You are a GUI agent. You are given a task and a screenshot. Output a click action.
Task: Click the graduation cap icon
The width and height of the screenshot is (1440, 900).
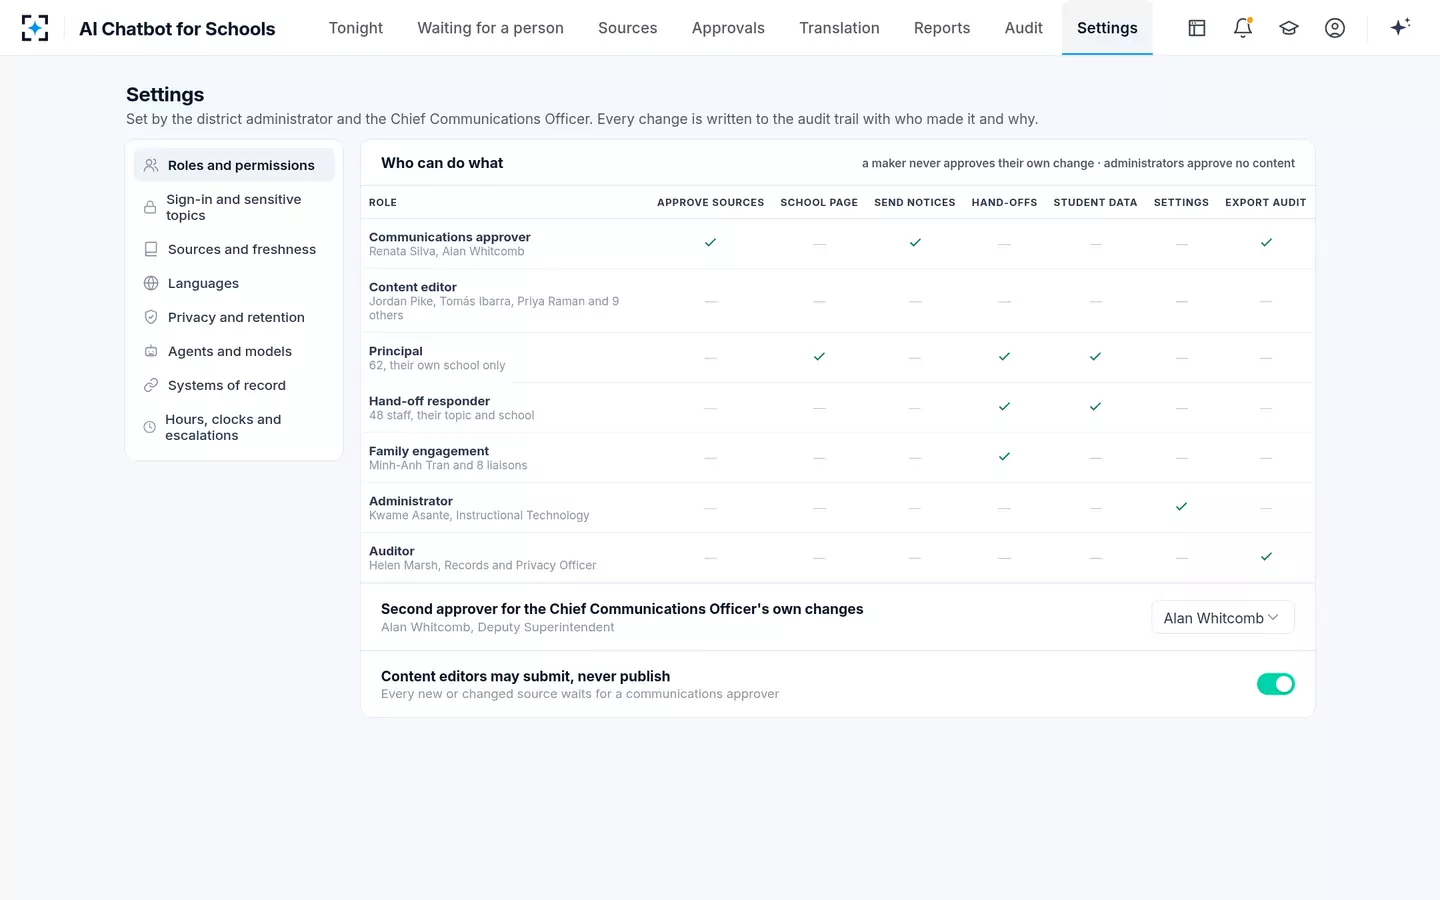(1289, 28)
